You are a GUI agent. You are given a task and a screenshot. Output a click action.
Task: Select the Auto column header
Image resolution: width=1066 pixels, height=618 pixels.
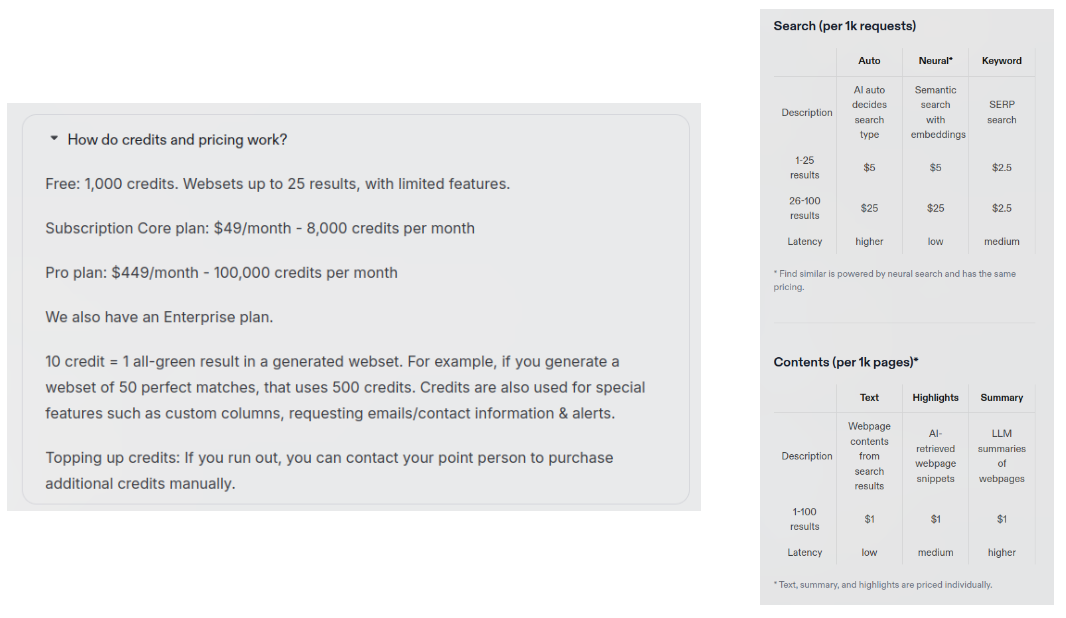pos(869,61)
